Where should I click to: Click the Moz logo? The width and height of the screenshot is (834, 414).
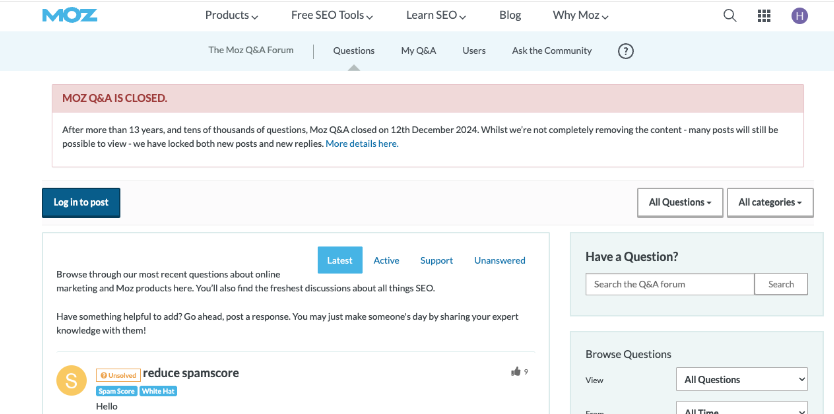coord(69,15)
